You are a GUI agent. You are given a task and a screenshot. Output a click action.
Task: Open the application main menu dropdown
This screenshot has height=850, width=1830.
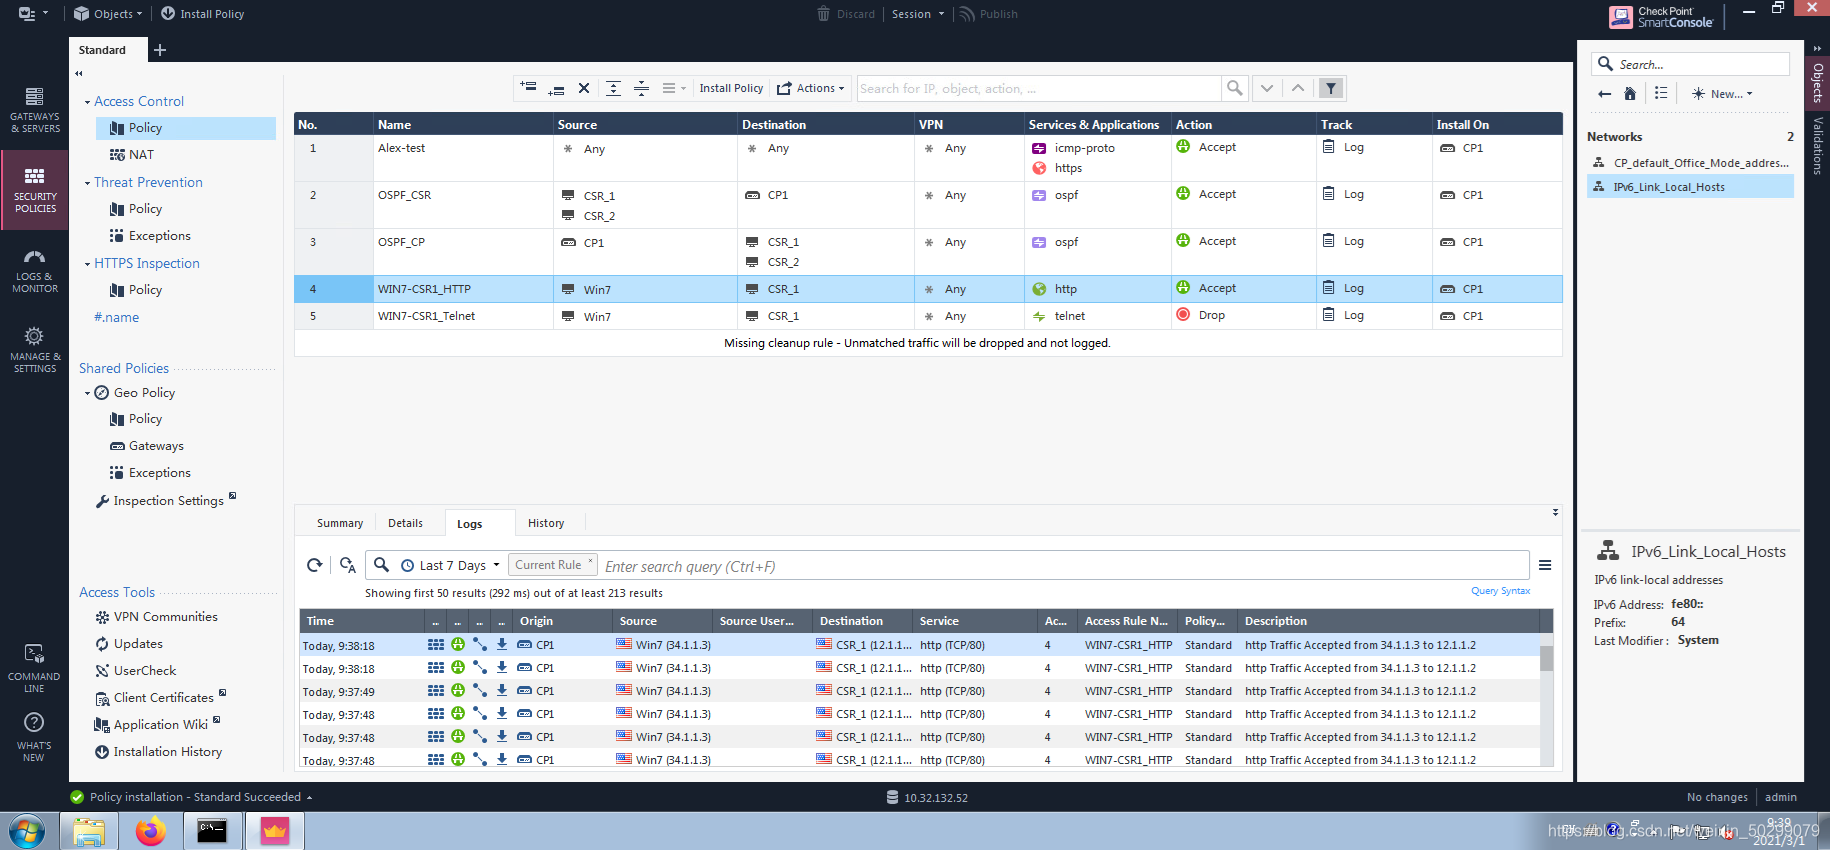click(33, 14)
